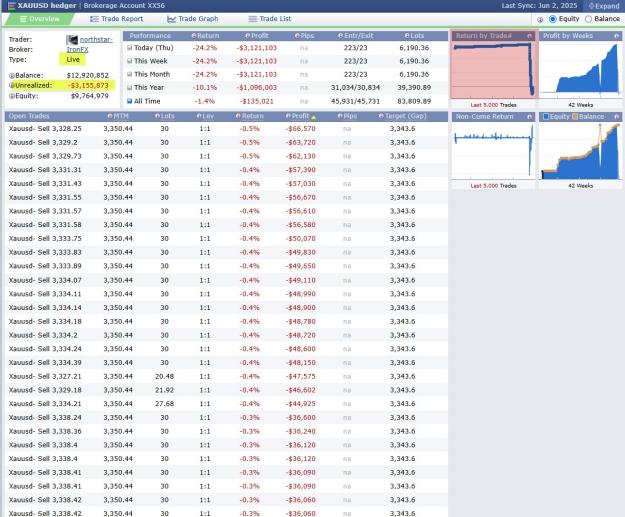Viewport: 625px width, 517px height.
Task: Select the This Month period selector
Action: point(130,74)
